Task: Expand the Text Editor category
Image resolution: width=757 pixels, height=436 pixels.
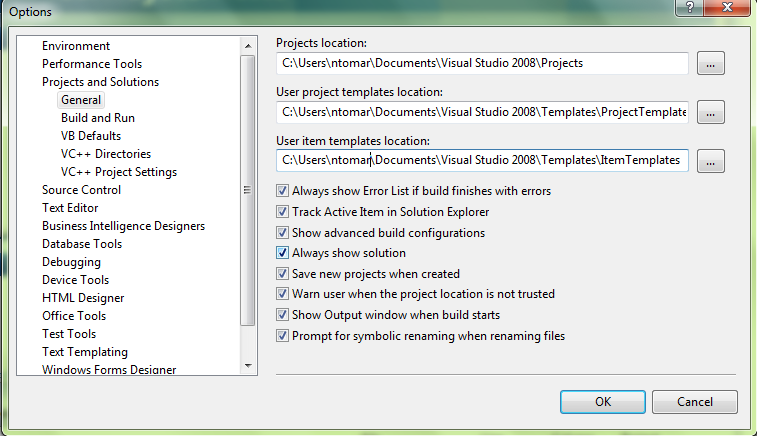Action: [x=69, y=208]
